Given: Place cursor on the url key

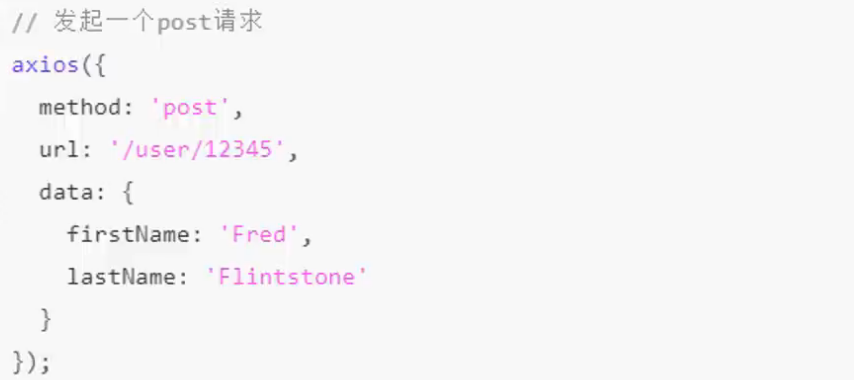Looking at the screenshot, I should coord(59,150).
